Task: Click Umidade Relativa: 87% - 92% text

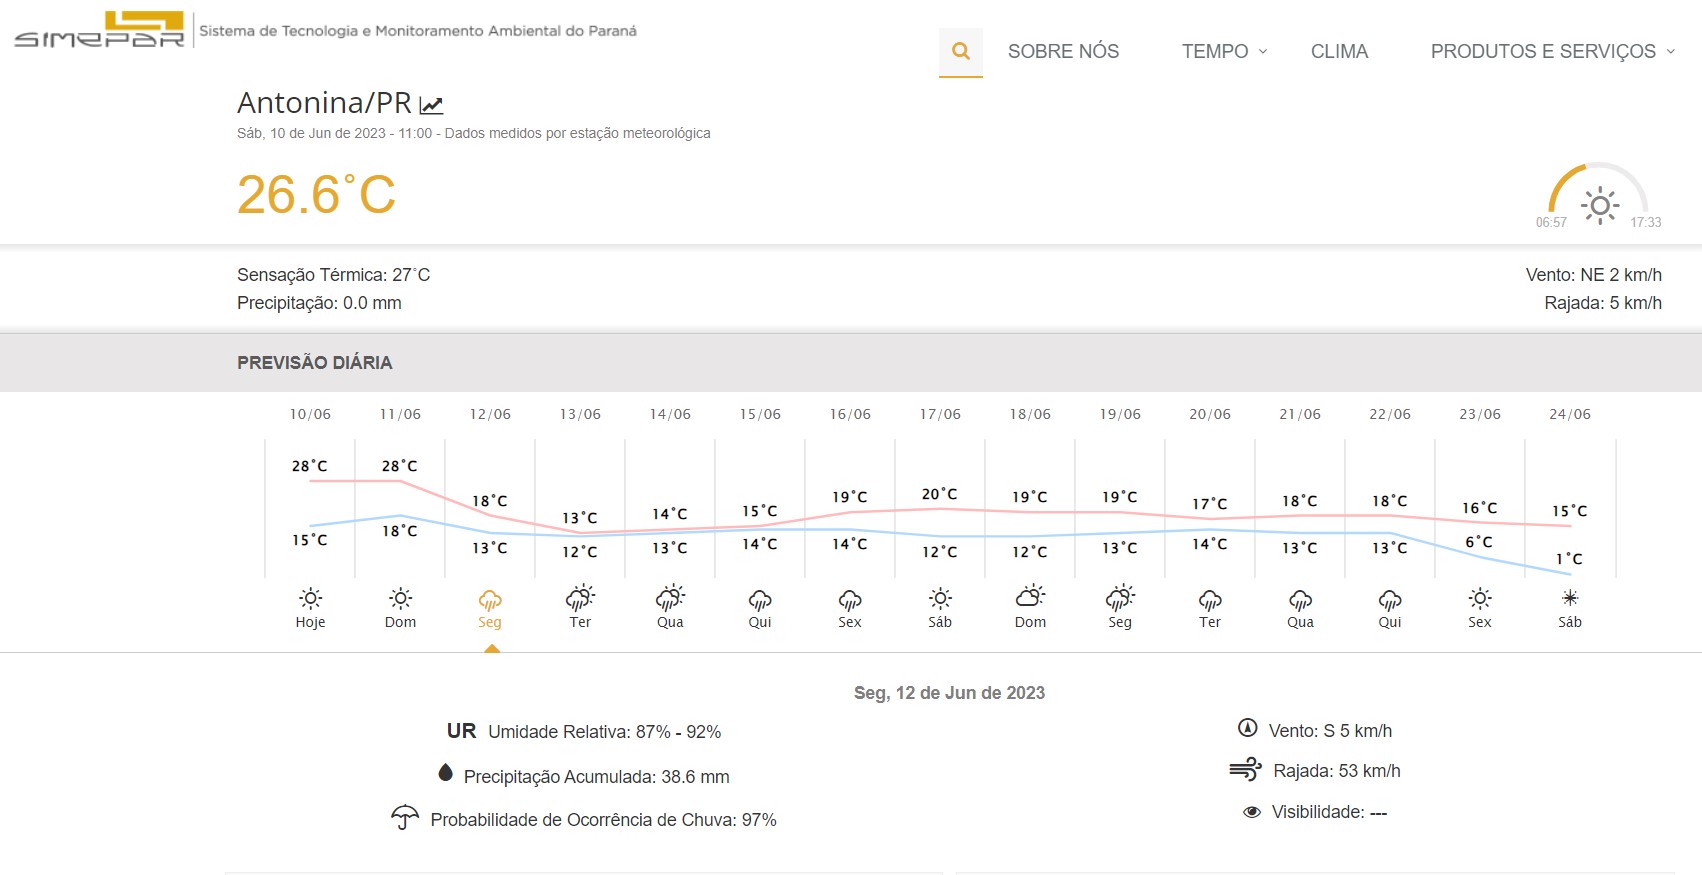Action: click(604, 732)
